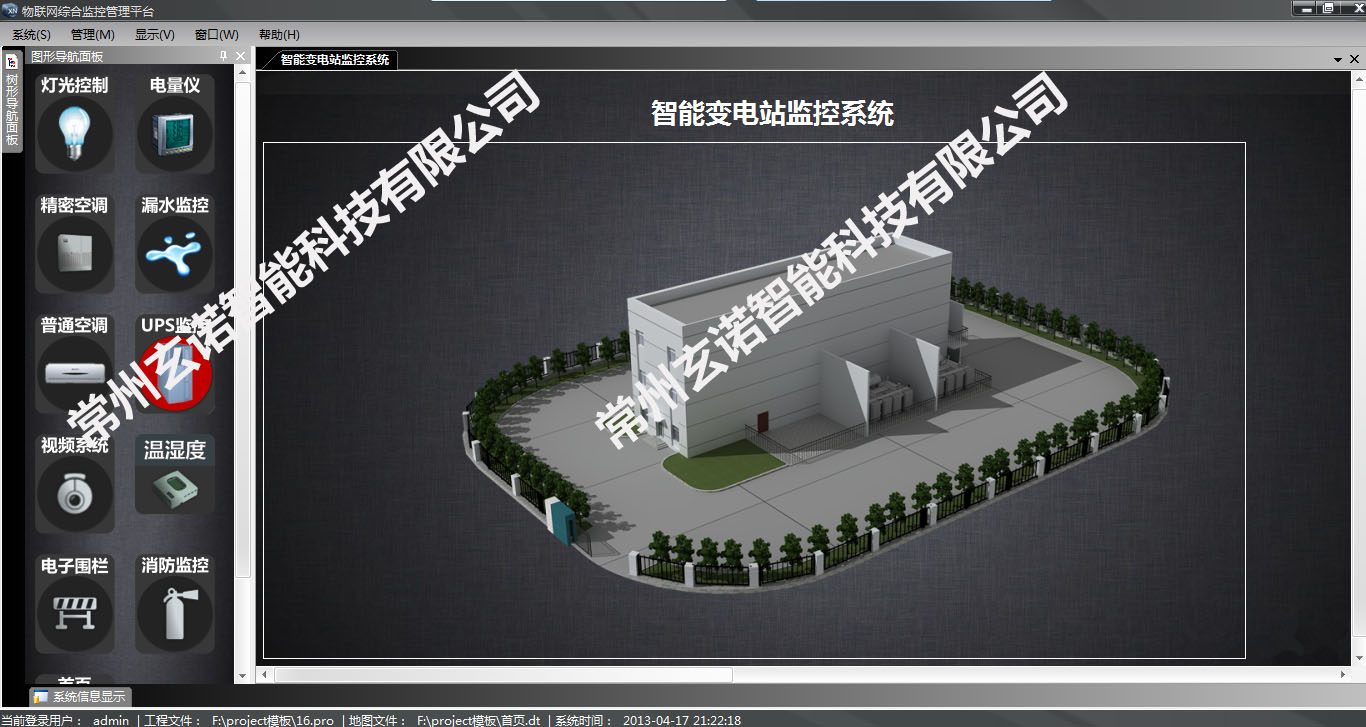Image resolution: width=1366 pixels, height=727 pixels.
Task: Open the 温湿度 sensor icon
Action: 175,488
